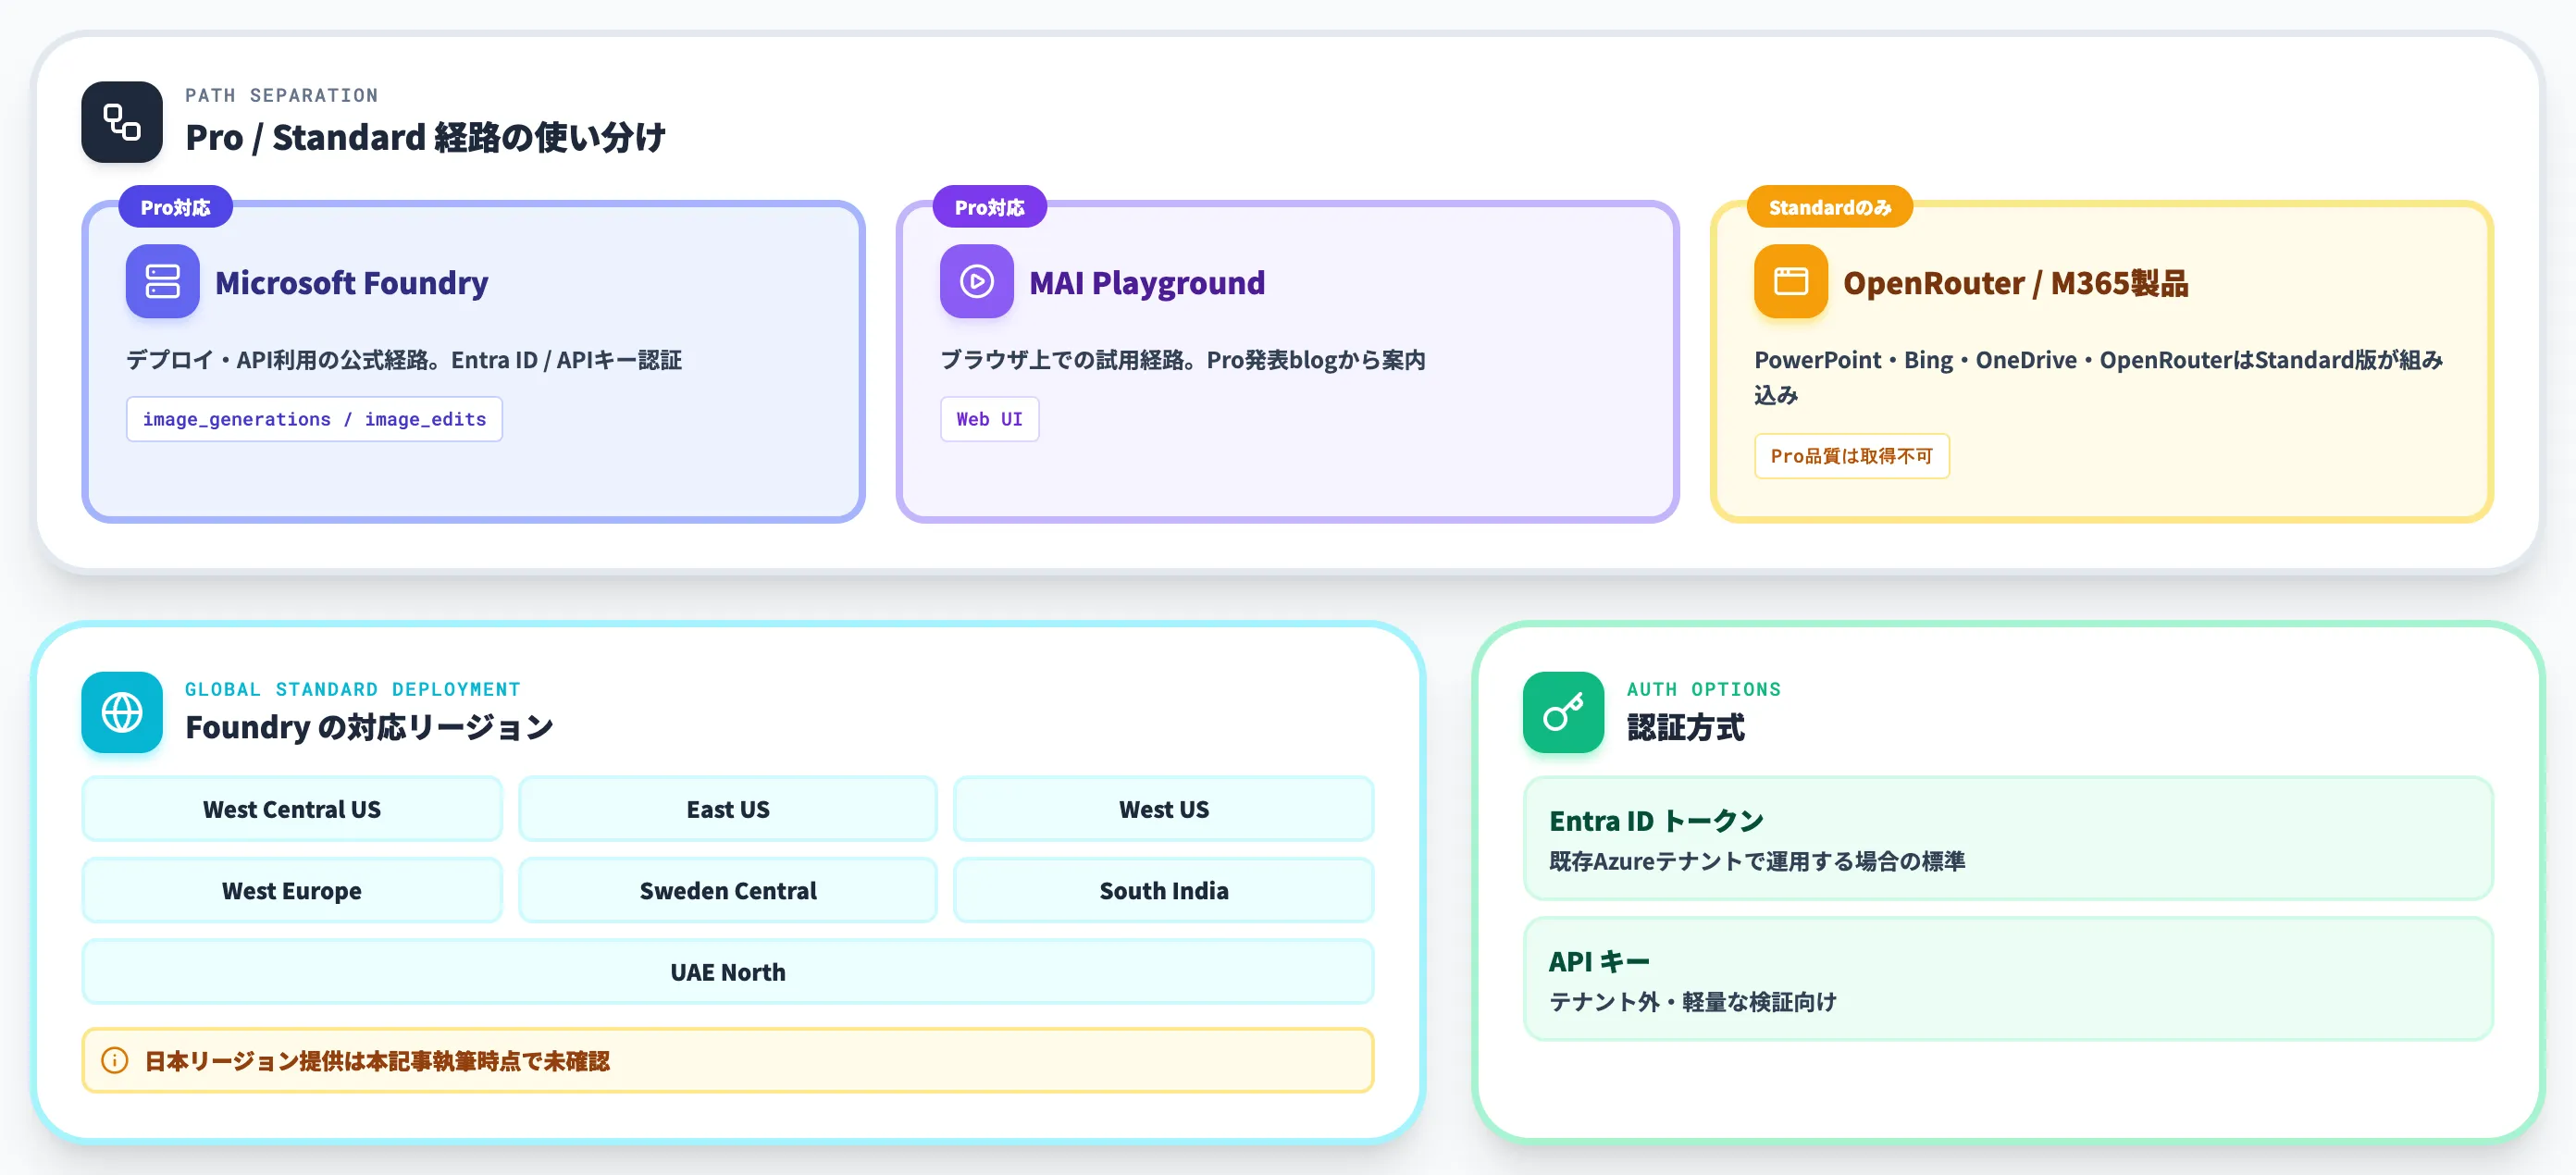Select the West Europe region

point(292,890)
